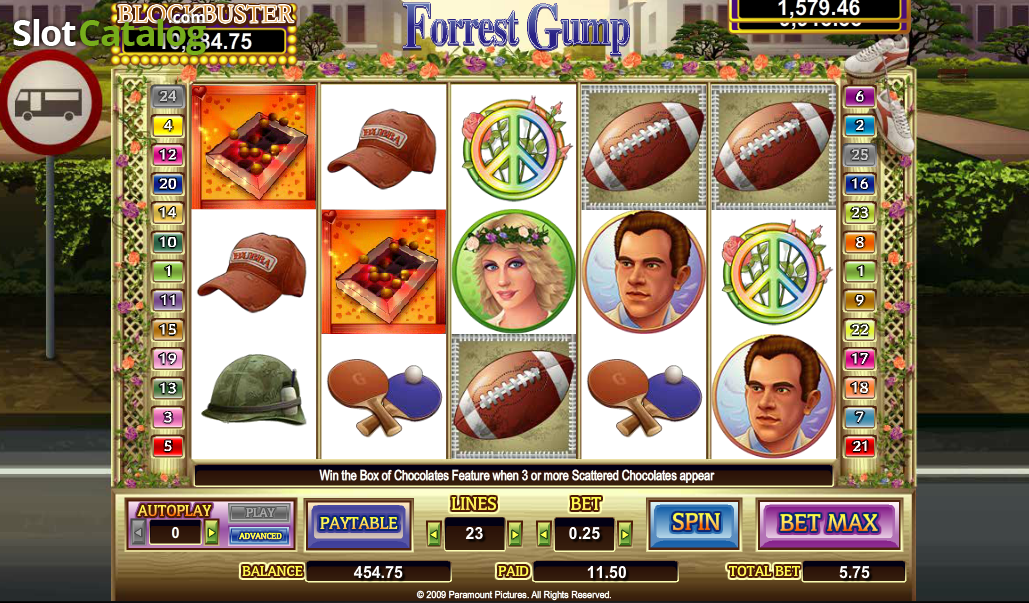1029x603 pixels.
Task: Click the blonde woman portrait symbol
Action: 514,270
